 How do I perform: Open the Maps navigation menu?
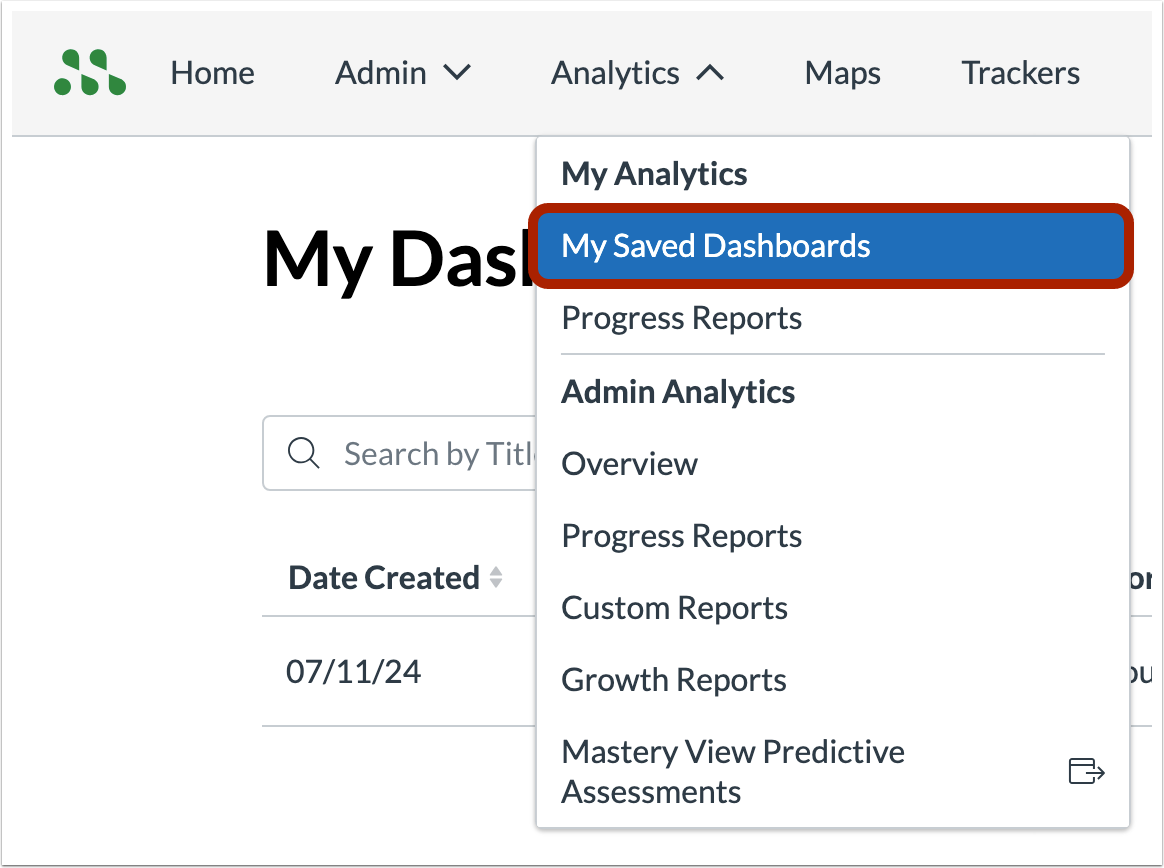[842, 72]
